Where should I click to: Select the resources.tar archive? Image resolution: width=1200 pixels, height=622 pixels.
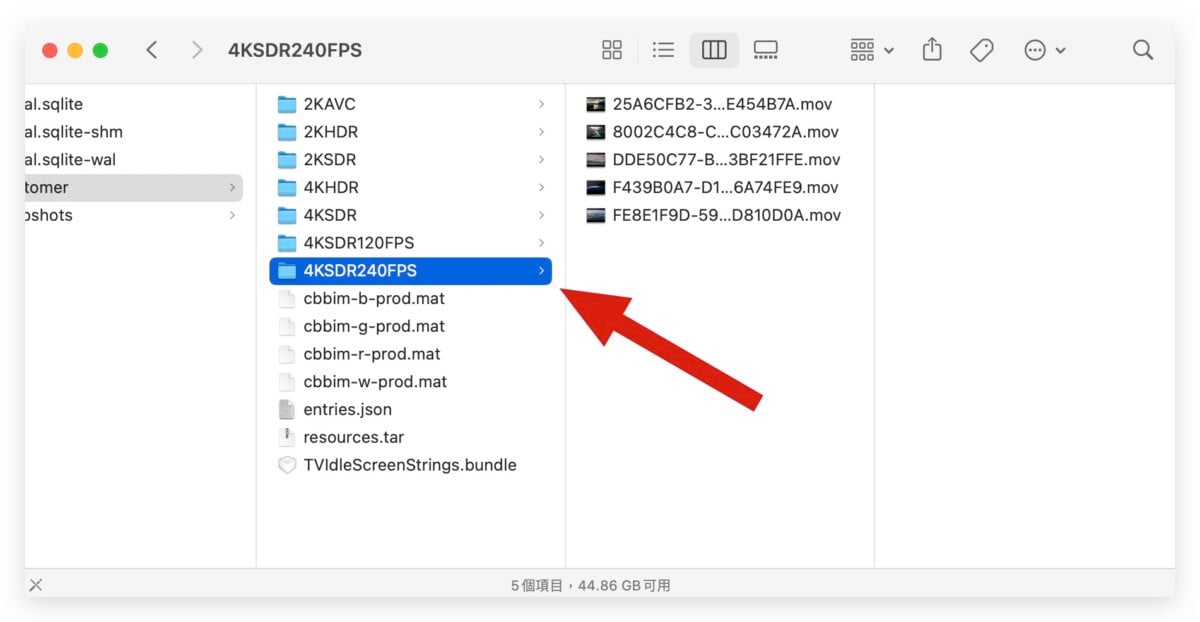click(411, 437)
